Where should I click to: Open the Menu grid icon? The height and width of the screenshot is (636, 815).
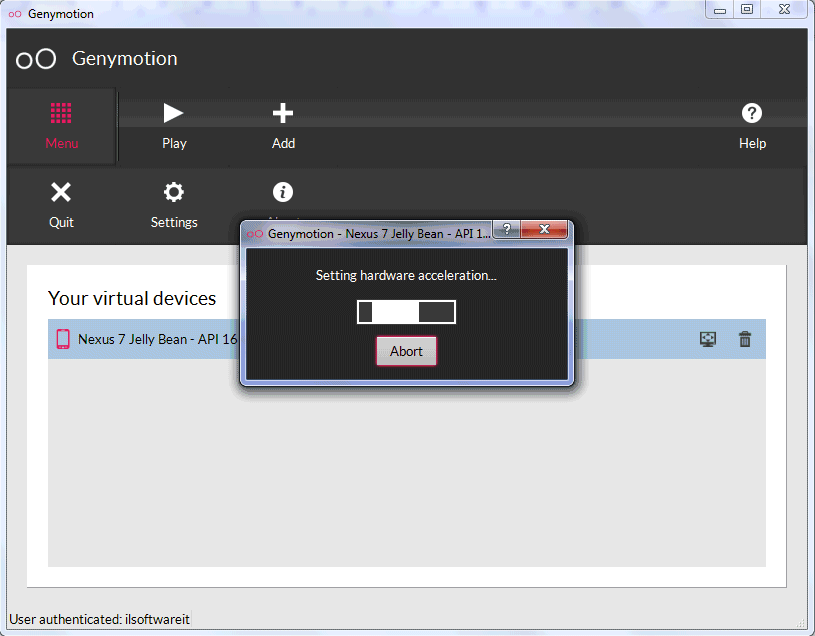click(x=61, y=113)
